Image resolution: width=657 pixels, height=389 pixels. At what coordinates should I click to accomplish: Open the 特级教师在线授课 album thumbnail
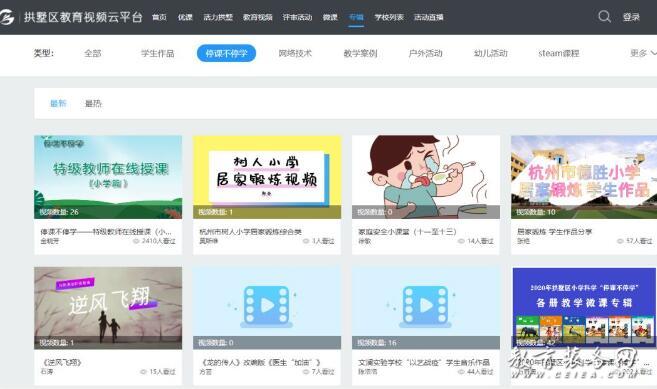pos(108,177)
